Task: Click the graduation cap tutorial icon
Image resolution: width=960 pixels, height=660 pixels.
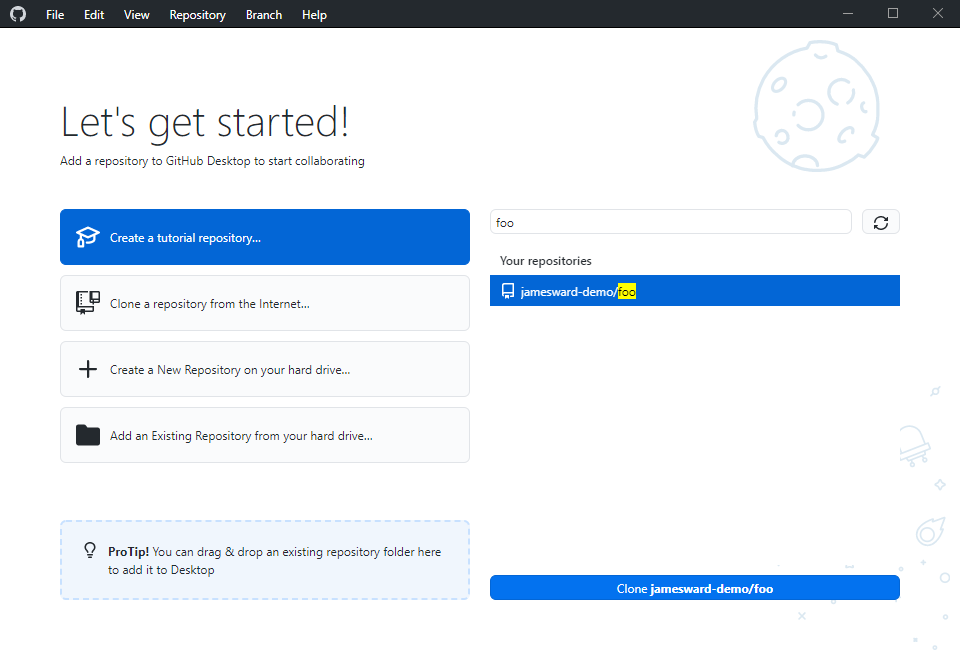Action: pos(88,238)
